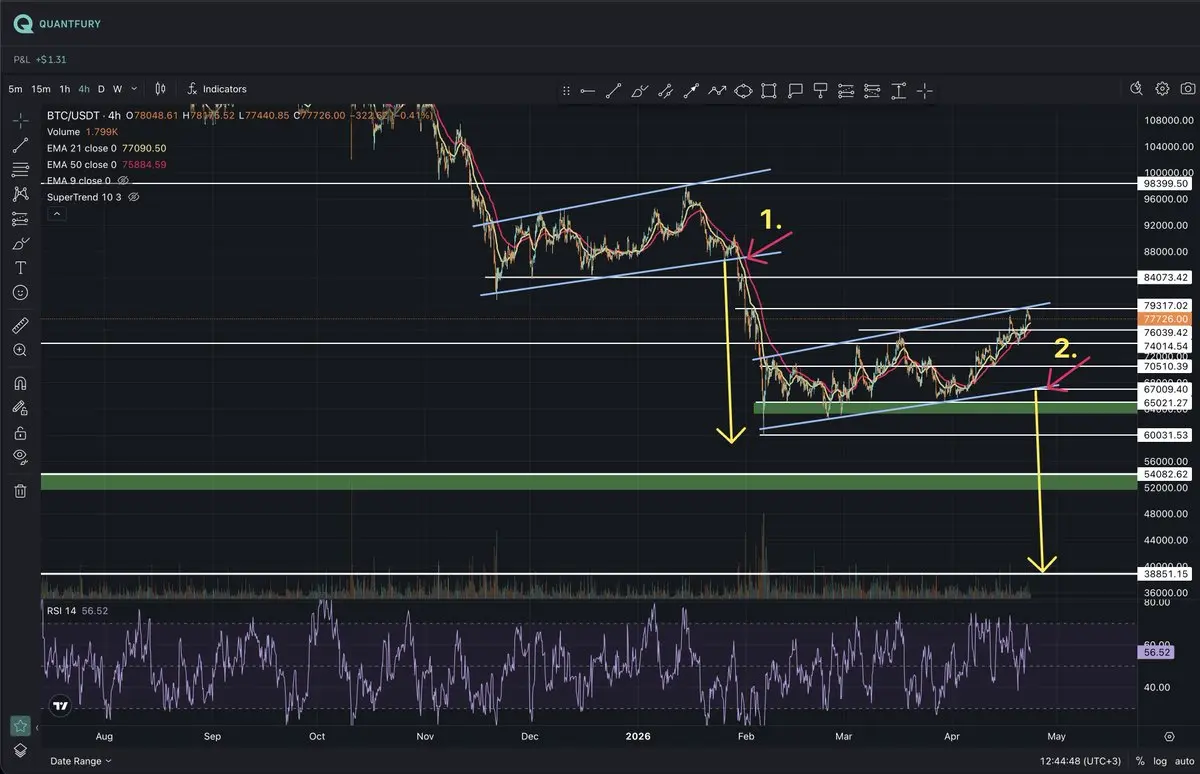1200x774 pixels.
Task: Take a chart snapshot with camera icon
Action: [x=1186, y=89]
